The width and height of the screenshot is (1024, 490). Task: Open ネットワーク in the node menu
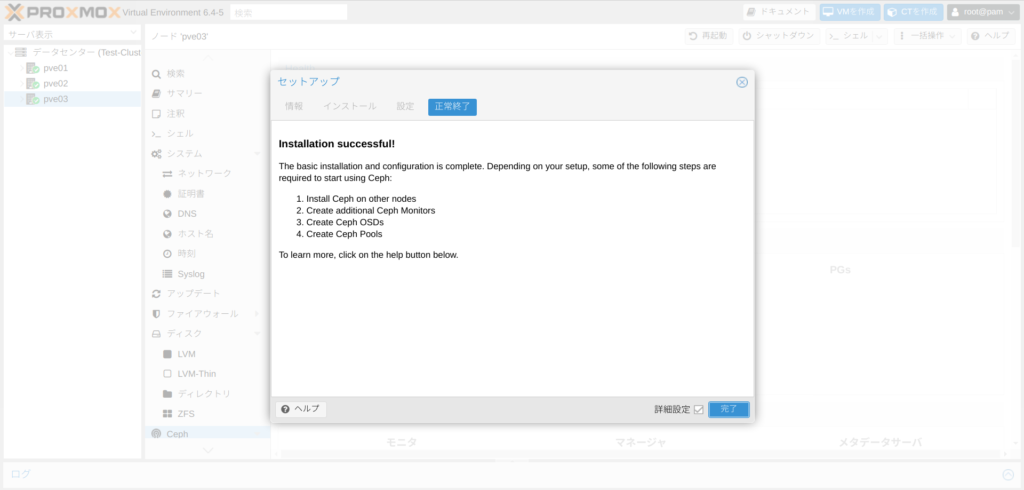point(206,173)
